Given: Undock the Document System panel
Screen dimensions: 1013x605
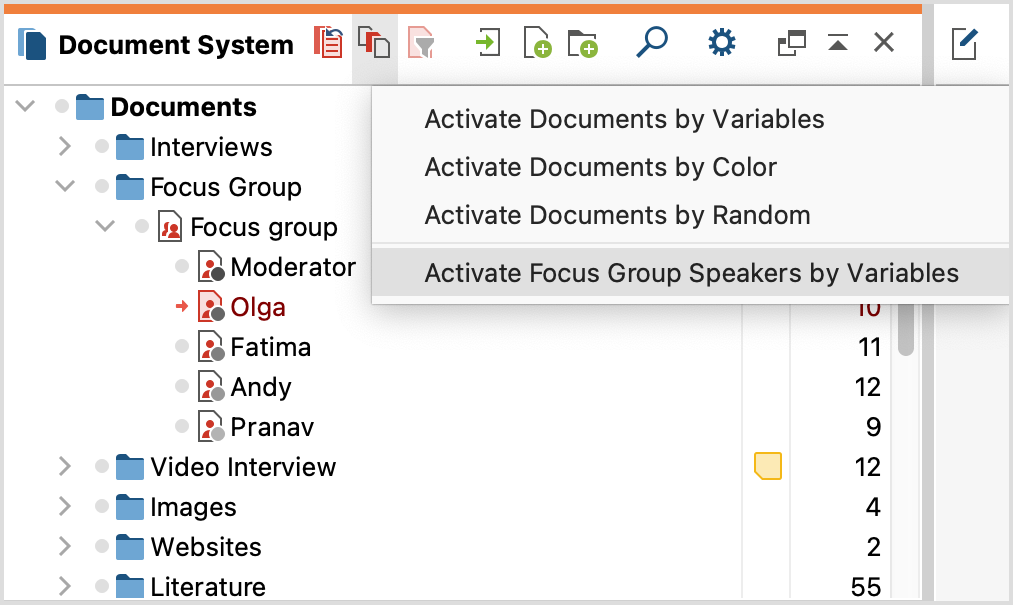Looking at the screenshot, I should (x=790, y=43).
